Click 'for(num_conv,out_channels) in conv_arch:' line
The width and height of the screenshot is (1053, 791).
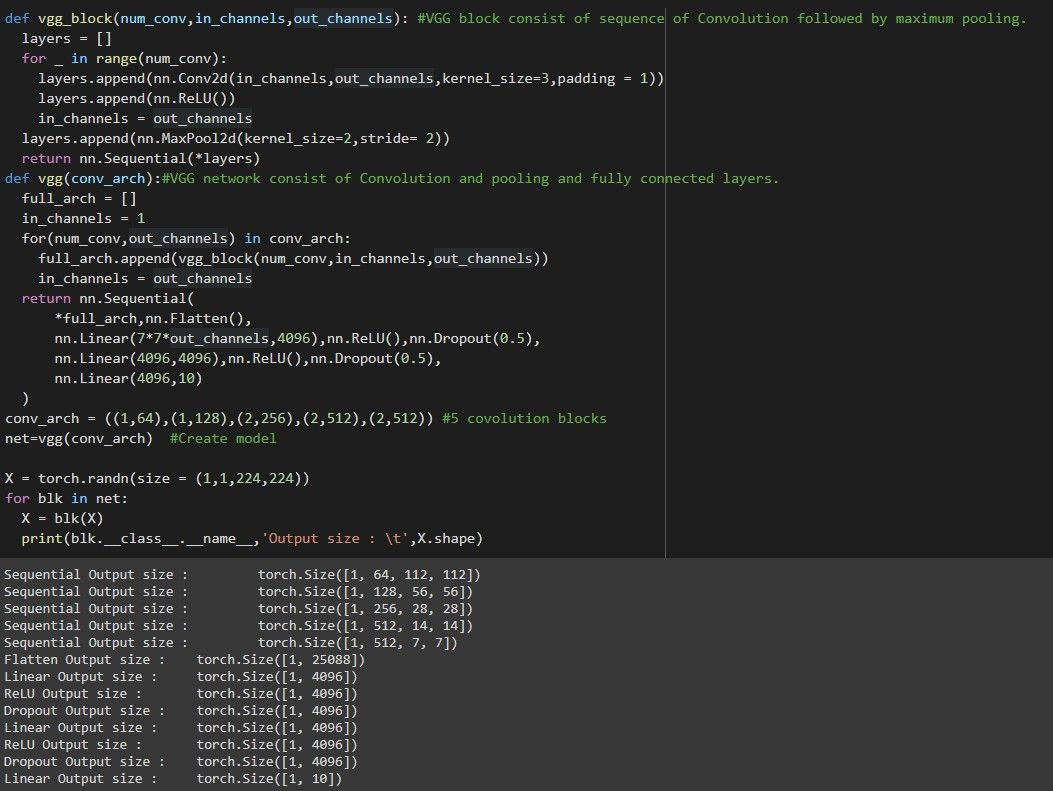tap(185, 238)
